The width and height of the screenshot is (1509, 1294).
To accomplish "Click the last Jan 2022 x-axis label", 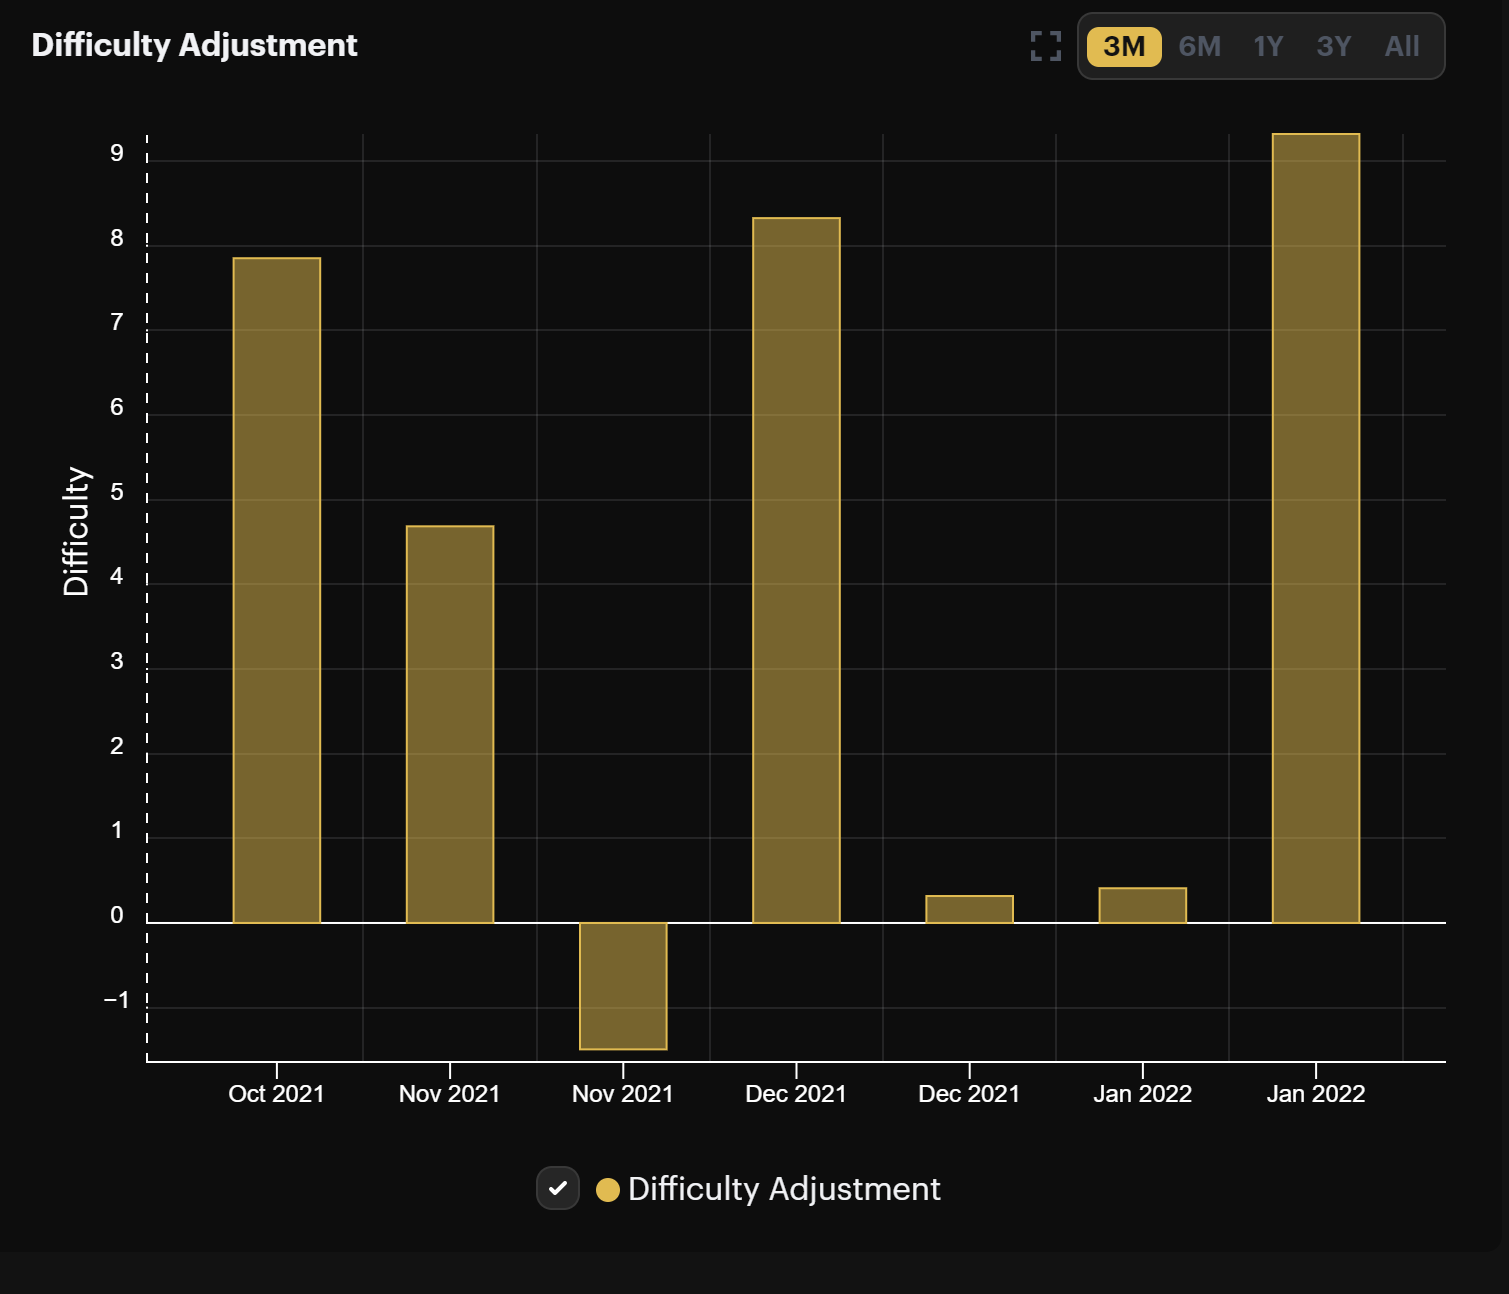I will (x=1316, y=1094).
